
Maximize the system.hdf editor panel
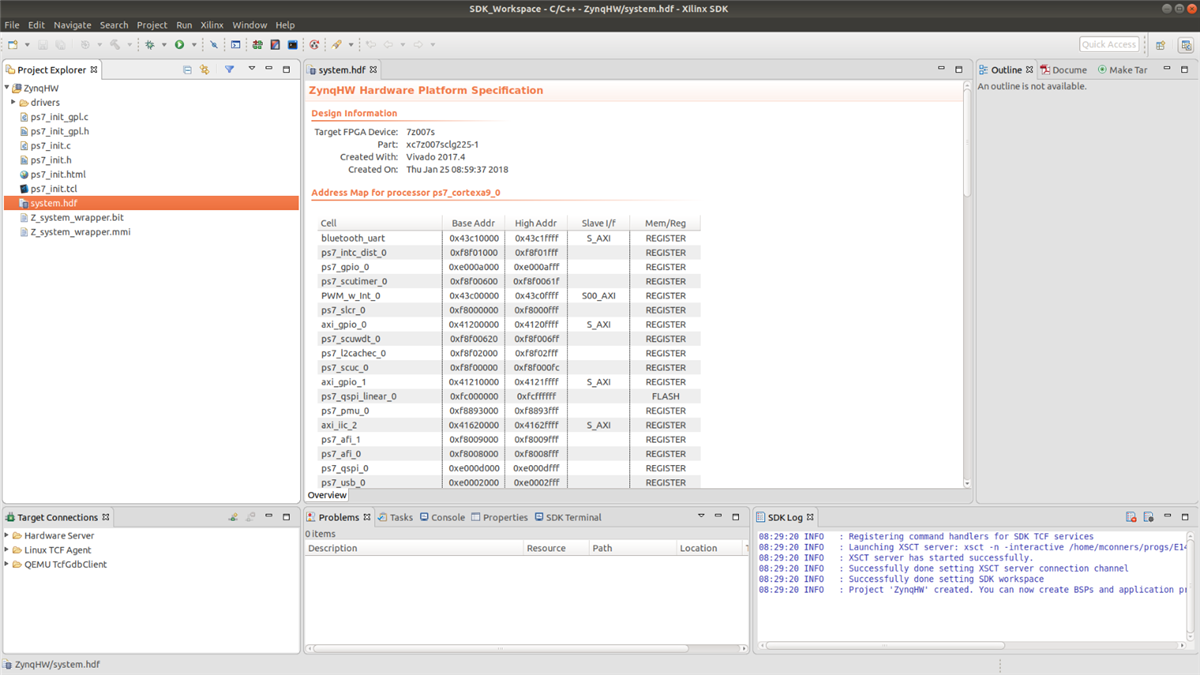(959, 69)
